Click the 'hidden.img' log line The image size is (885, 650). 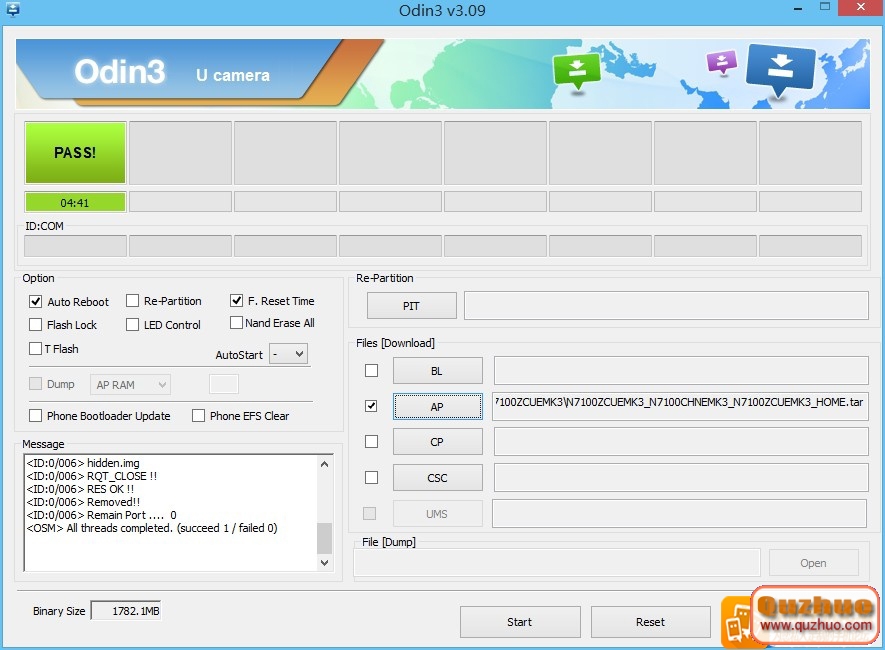83,463
